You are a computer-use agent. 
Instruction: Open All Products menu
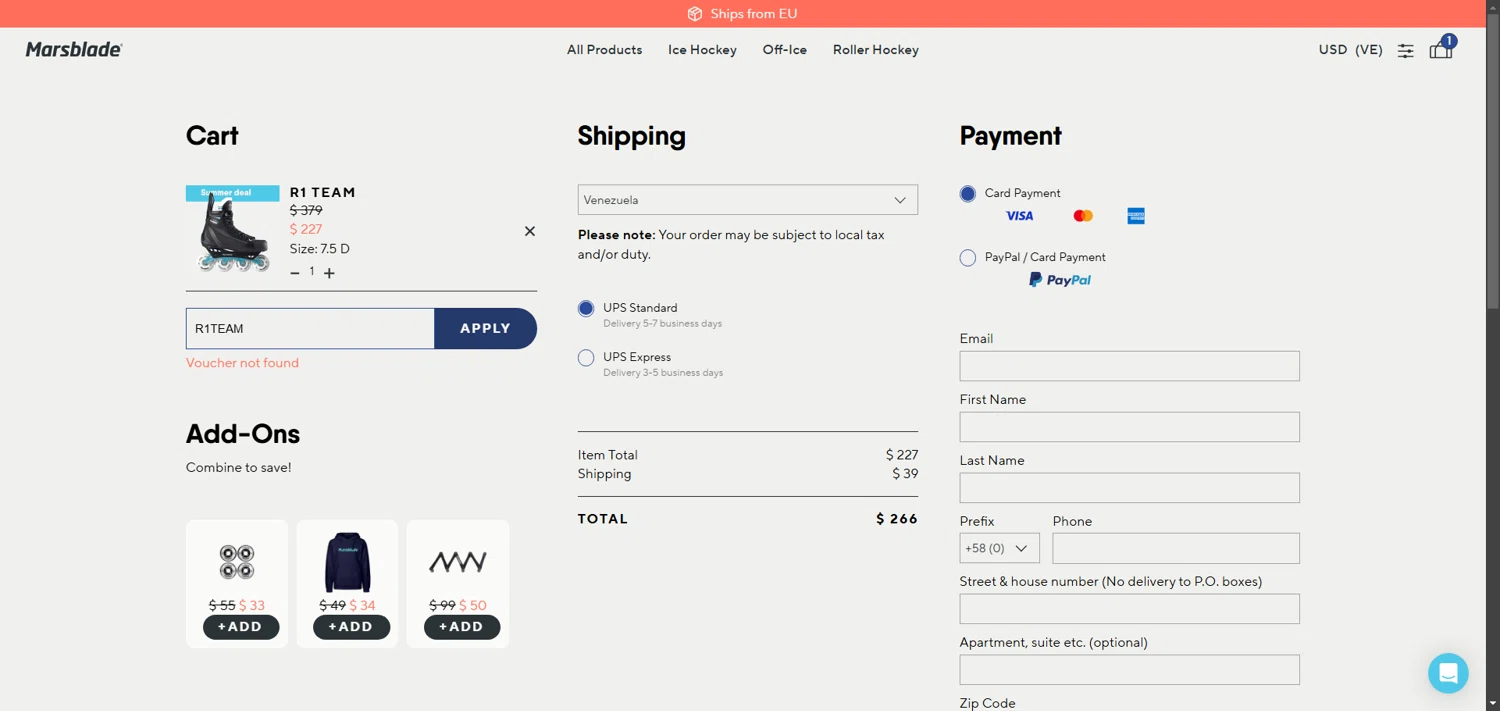604,50
